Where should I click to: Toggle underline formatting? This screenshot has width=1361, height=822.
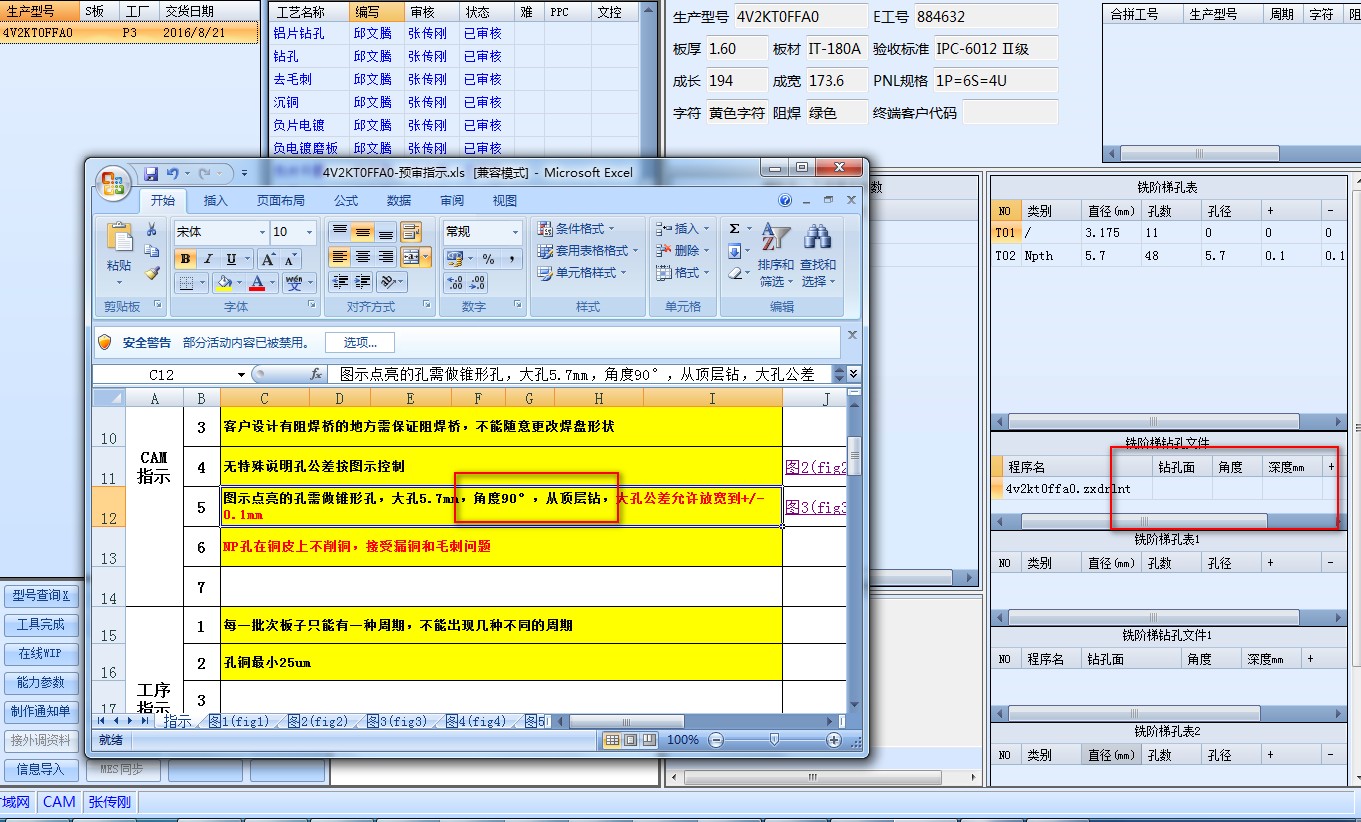coord(231,259)
